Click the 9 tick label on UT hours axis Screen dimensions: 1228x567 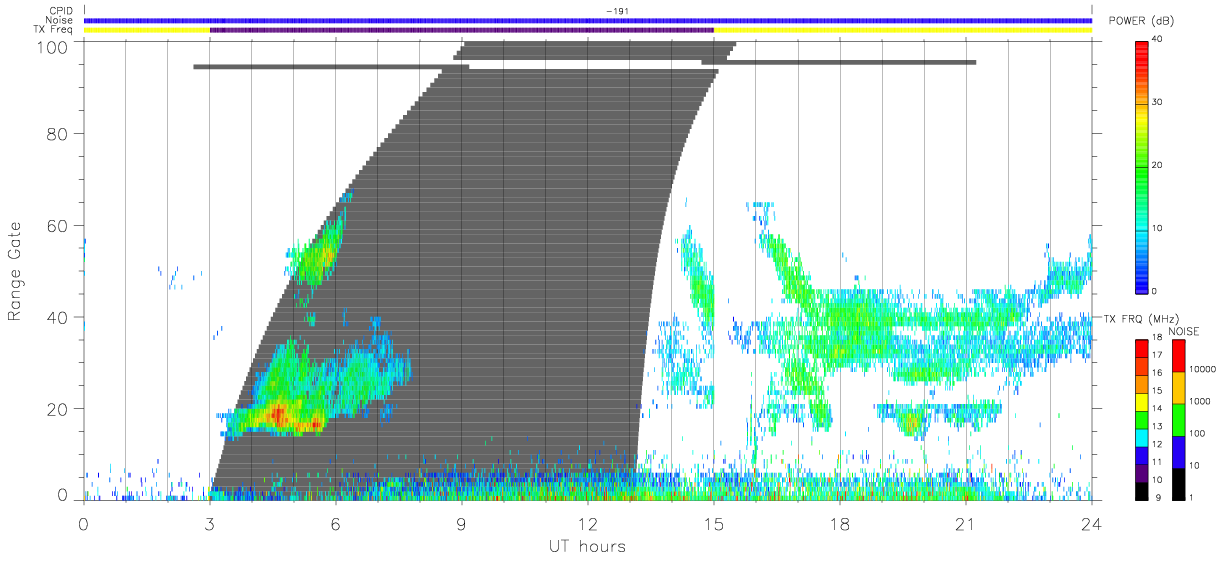pyautogui.click(x=462, y=523)
